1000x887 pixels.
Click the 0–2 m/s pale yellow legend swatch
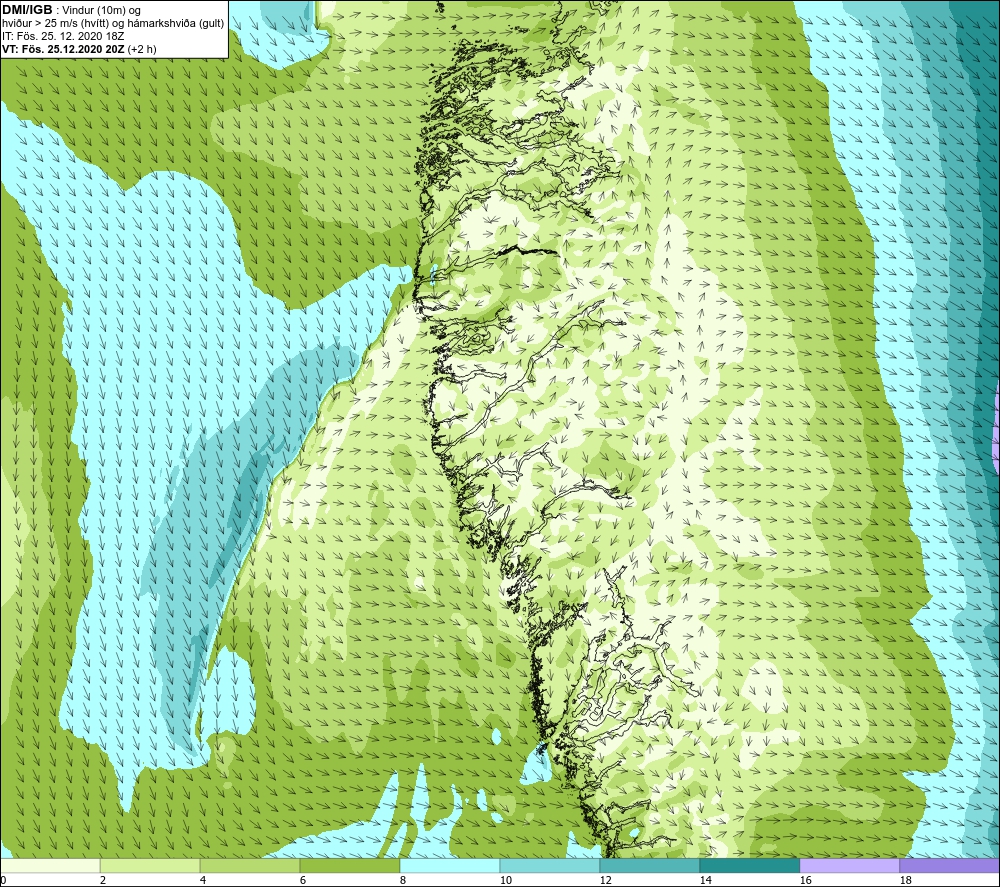[x=50, y=865]
